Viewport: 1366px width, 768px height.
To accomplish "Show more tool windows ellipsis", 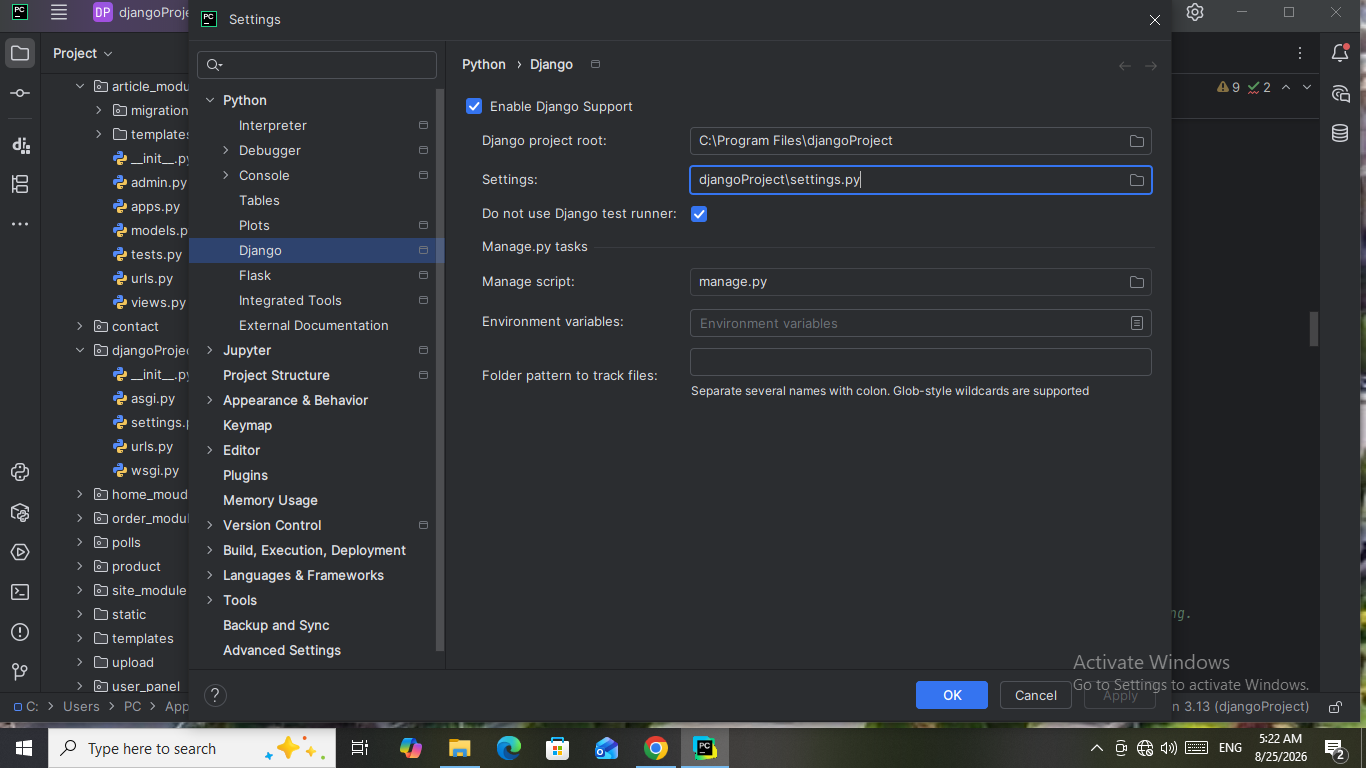I will click(20, 224).
